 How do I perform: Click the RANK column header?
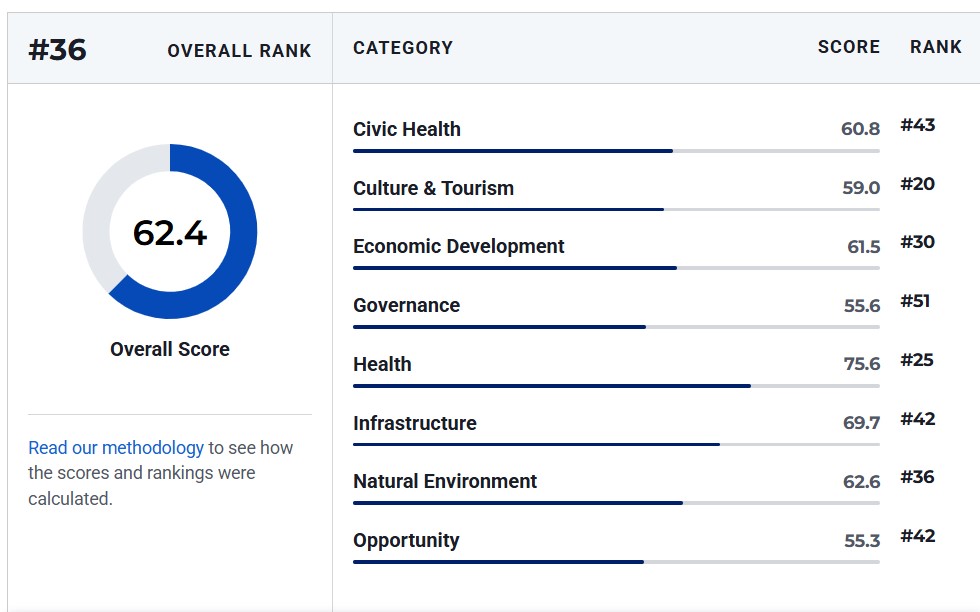(936, 47)
